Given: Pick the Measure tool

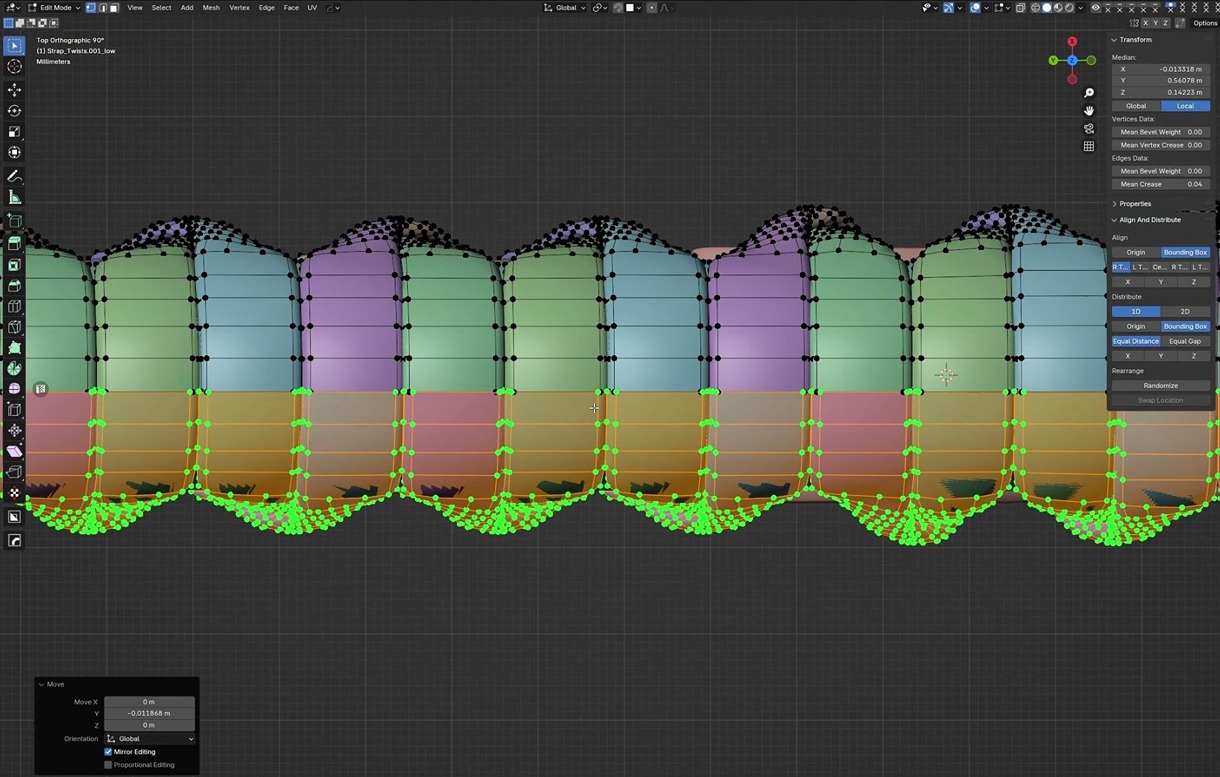Looking at the screenshot, I should tap(14, 197).
